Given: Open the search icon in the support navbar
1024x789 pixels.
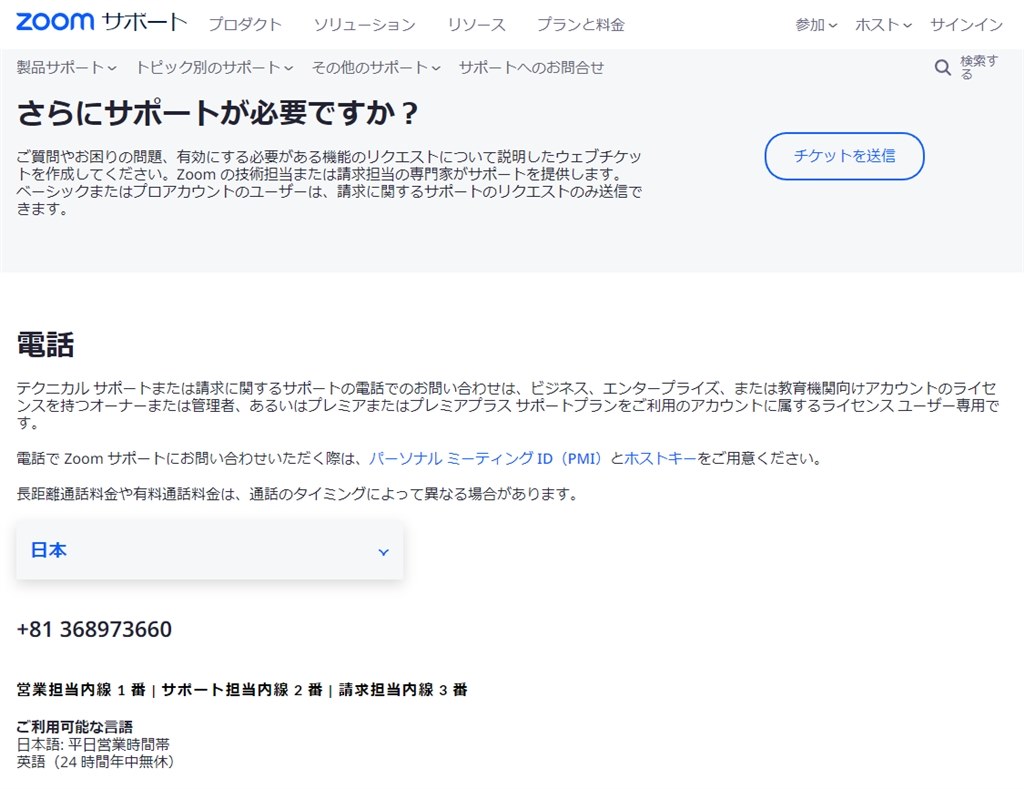Looking at the screenshot, I should (942, 67).
